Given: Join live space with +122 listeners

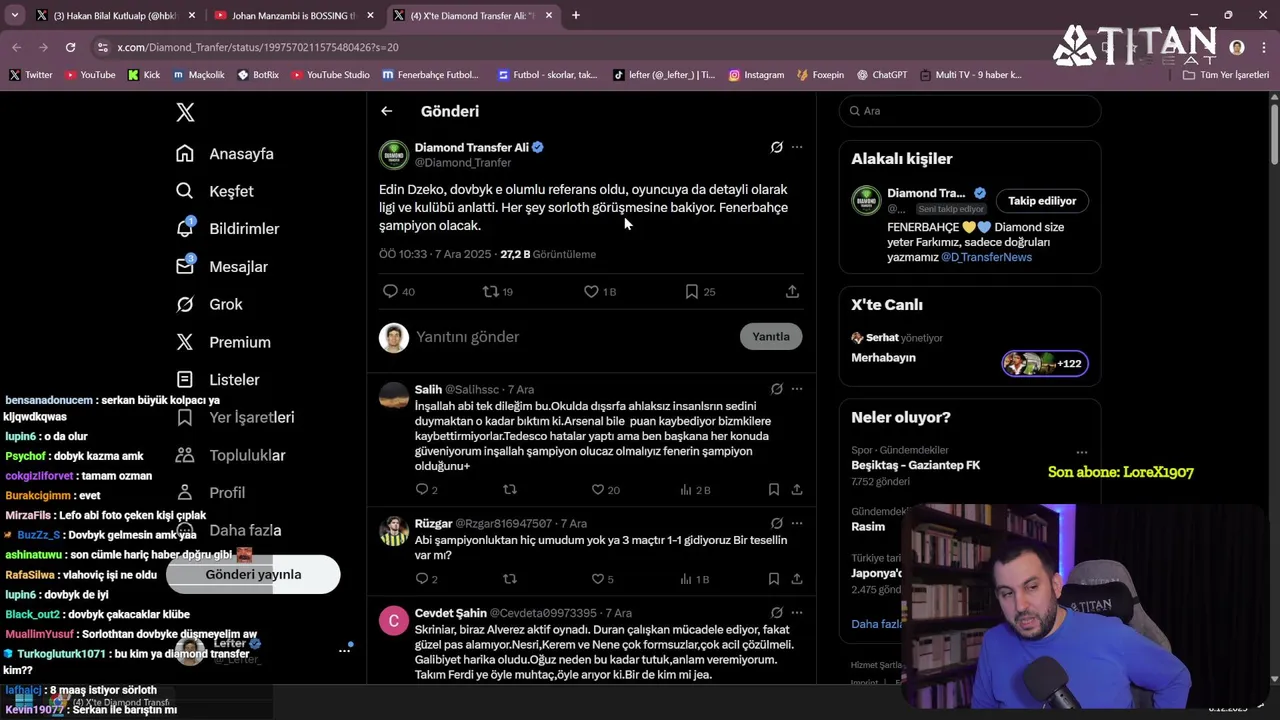Looking at the screenshot, I should [1045, 363].
